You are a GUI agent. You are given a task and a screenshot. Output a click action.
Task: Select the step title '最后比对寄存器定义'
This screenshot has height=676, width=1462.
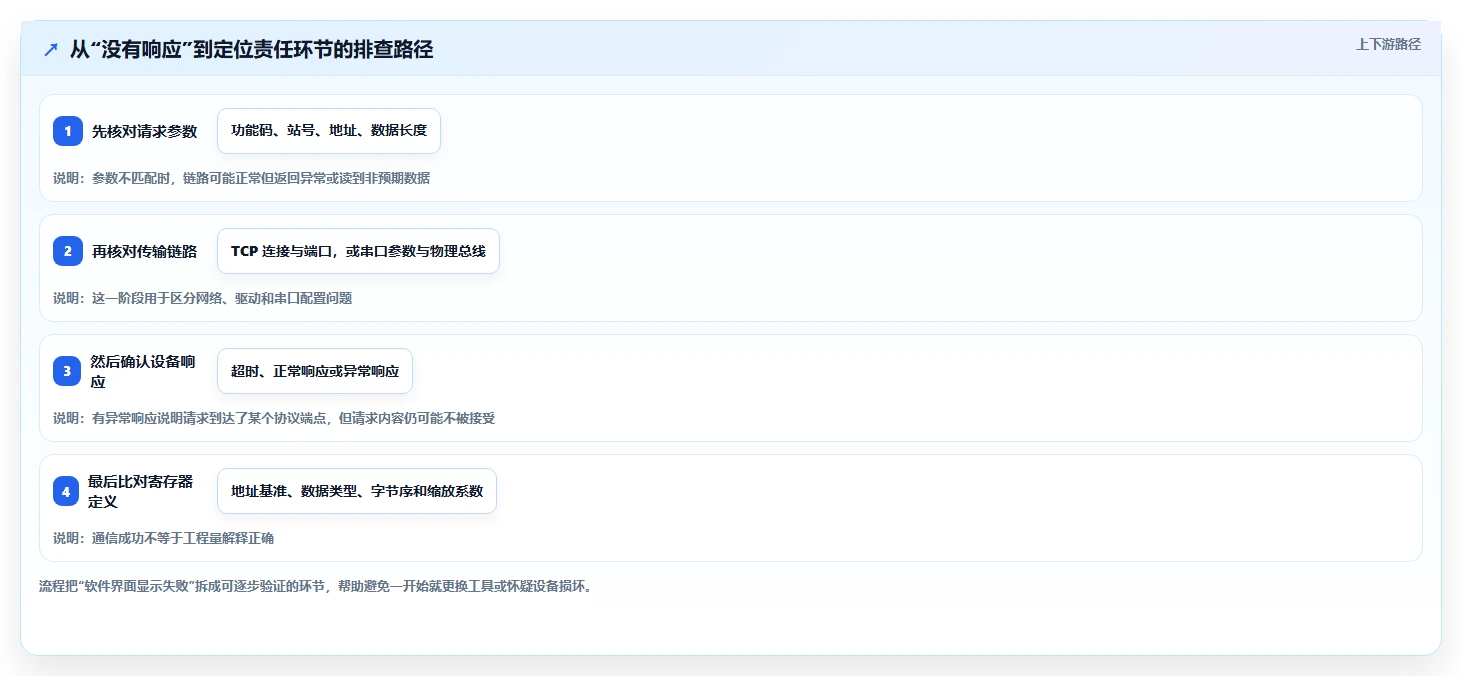pos(142,491)
